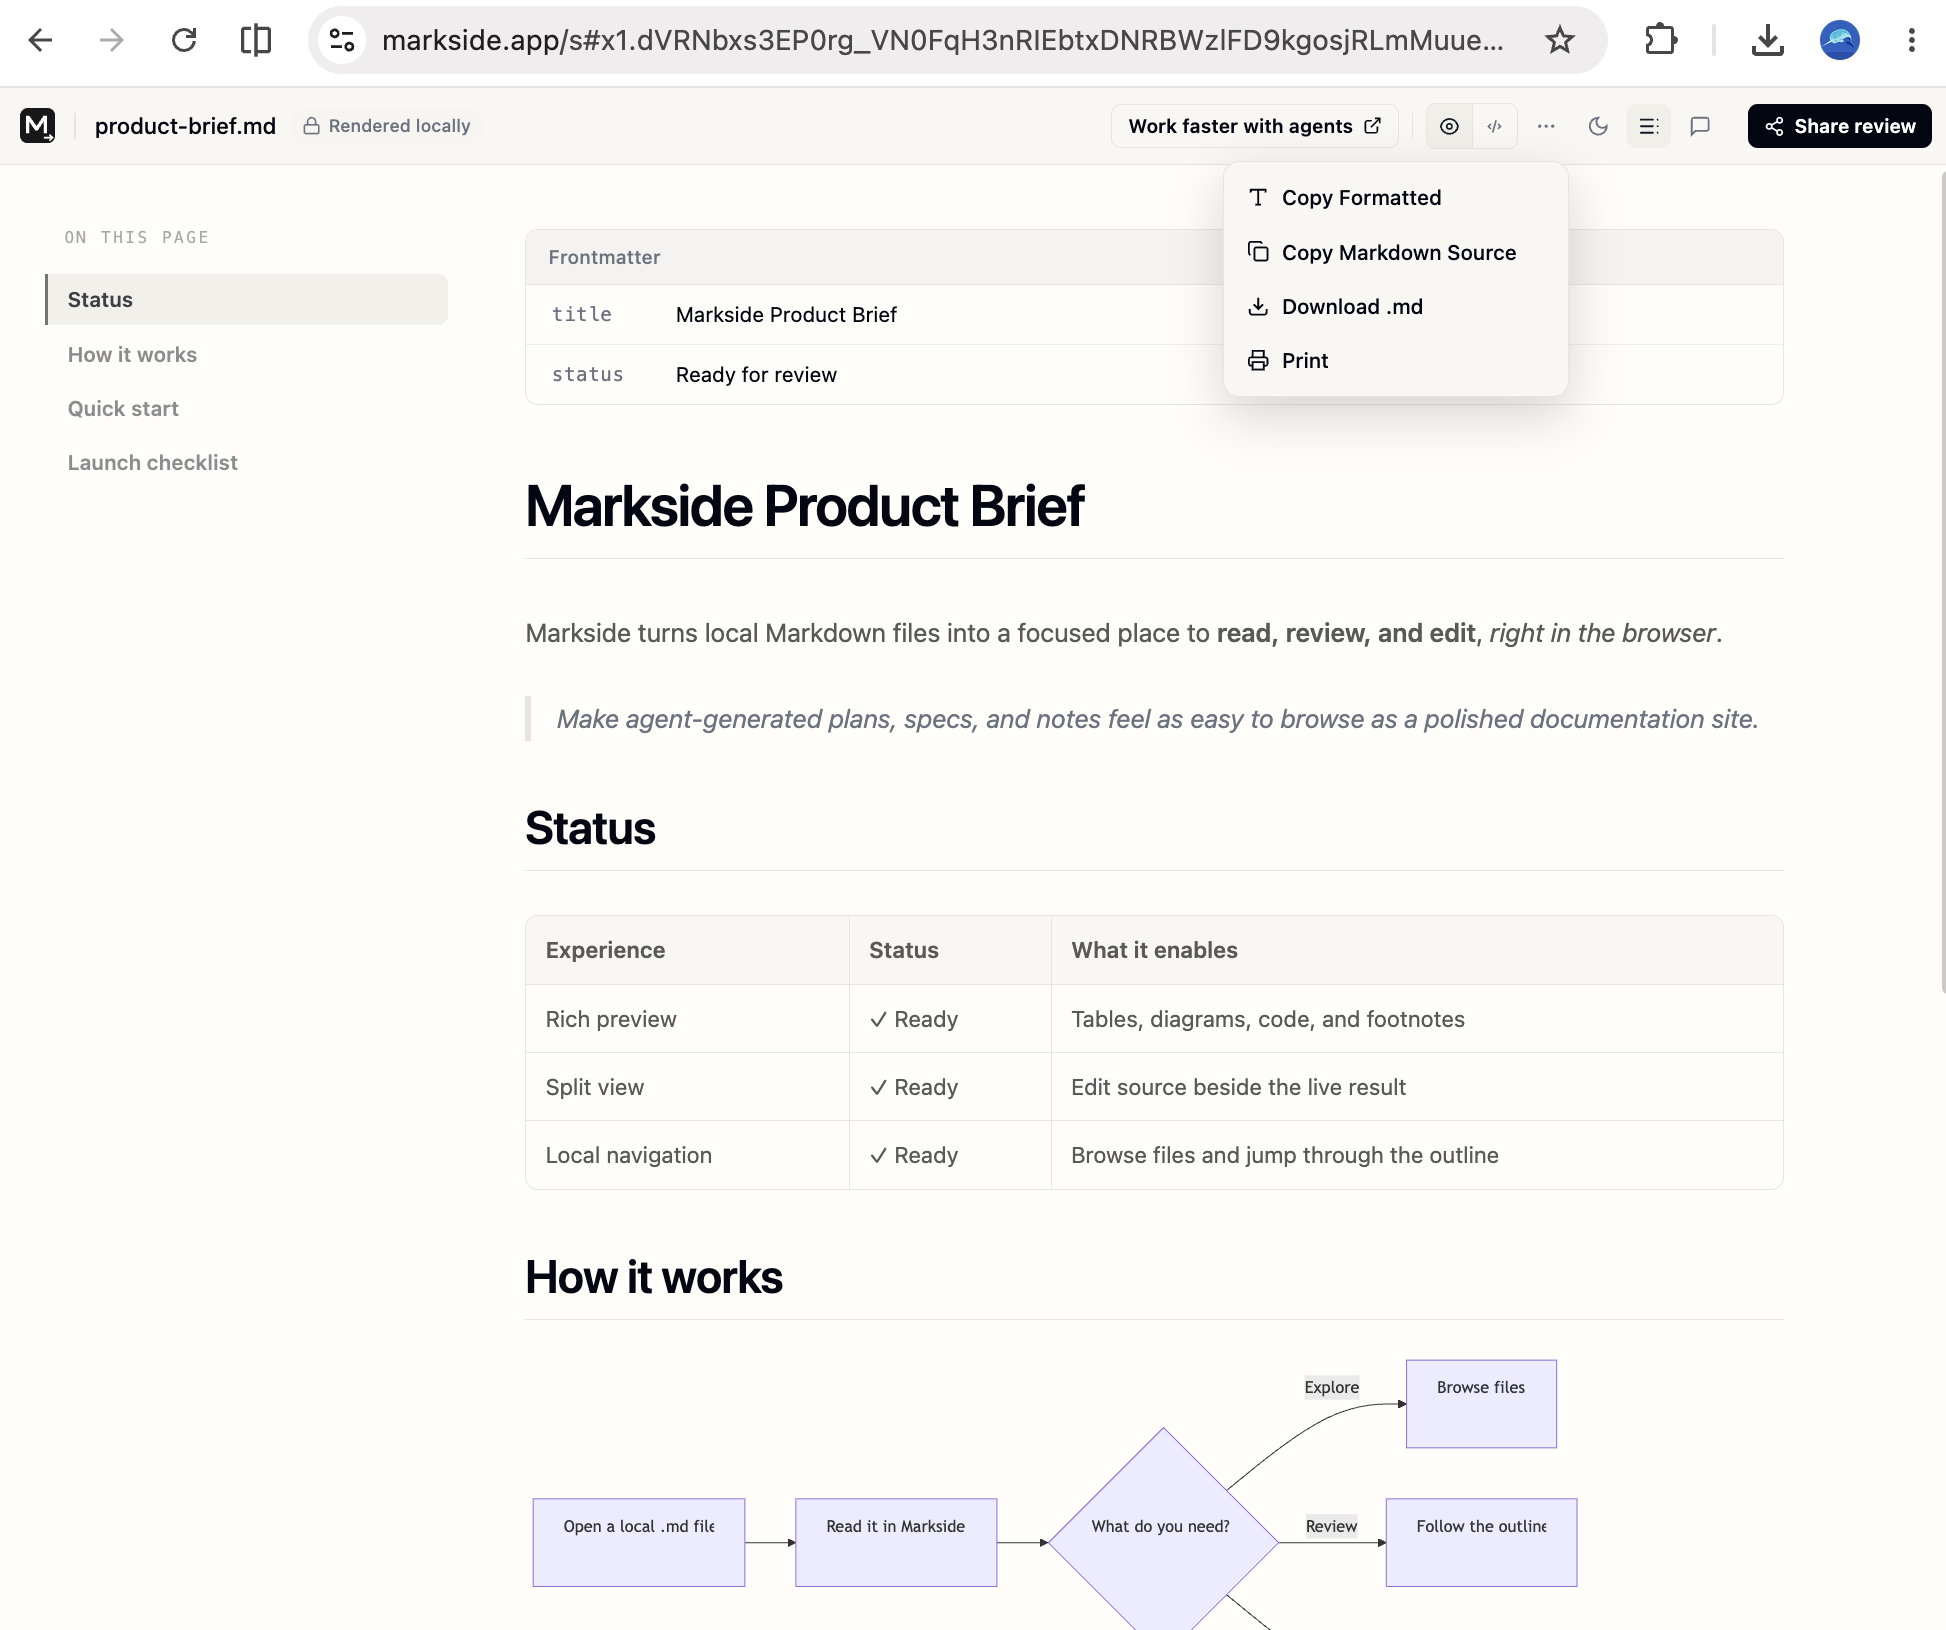
Task: Switch to preview mode eye icon
Action: (1449, 126)
